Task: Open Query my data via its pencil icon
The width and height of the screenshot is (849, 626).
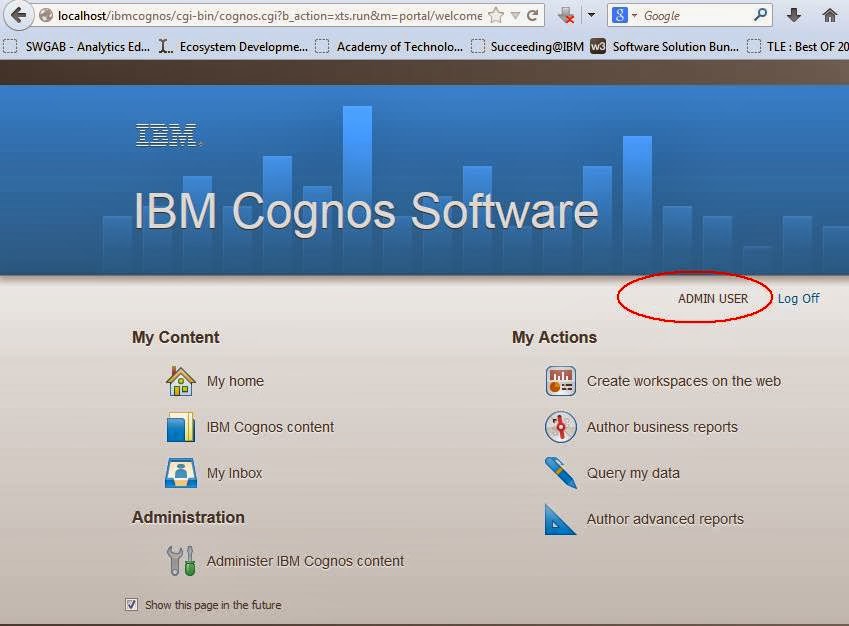Action: coord(560,473)
